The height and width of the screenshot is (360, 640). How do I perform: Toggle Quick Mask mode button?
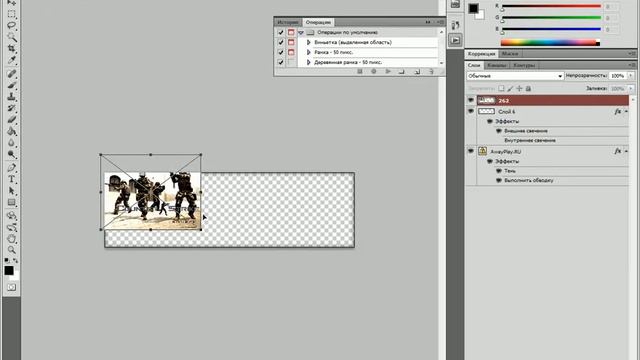point(11,287)
